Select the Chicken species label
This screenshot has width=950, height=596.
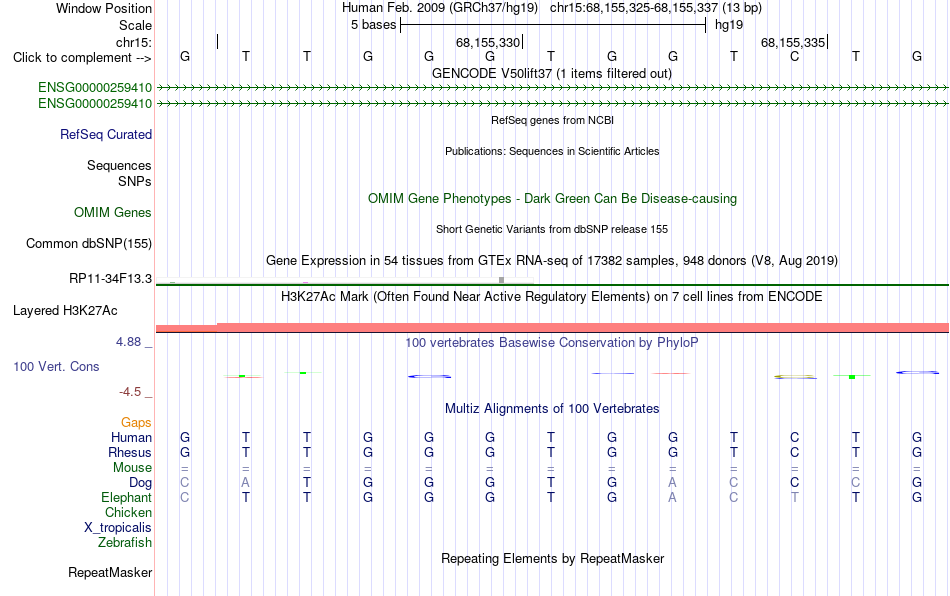tap(128, 512)
